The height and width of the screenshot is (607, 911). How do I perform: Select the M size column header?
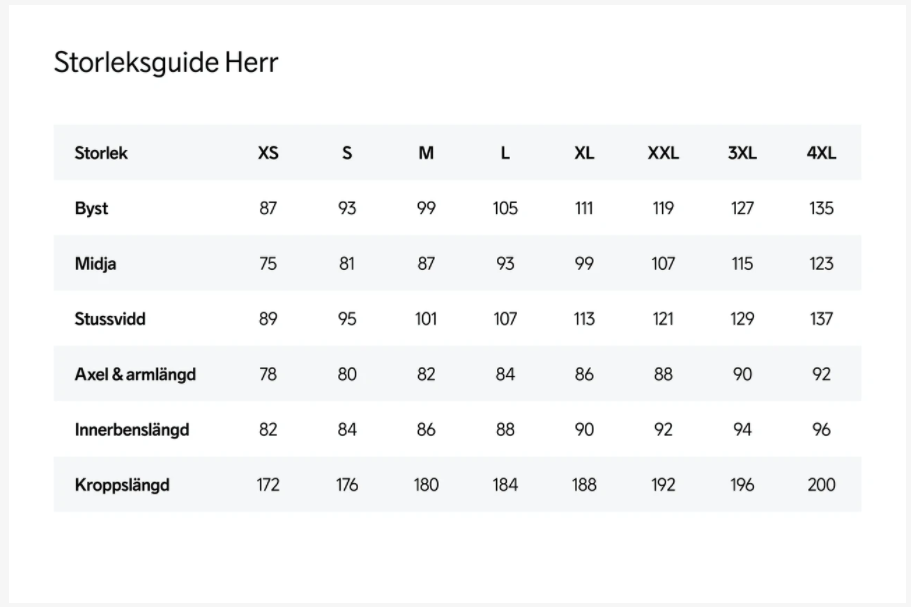click(426, 153)
